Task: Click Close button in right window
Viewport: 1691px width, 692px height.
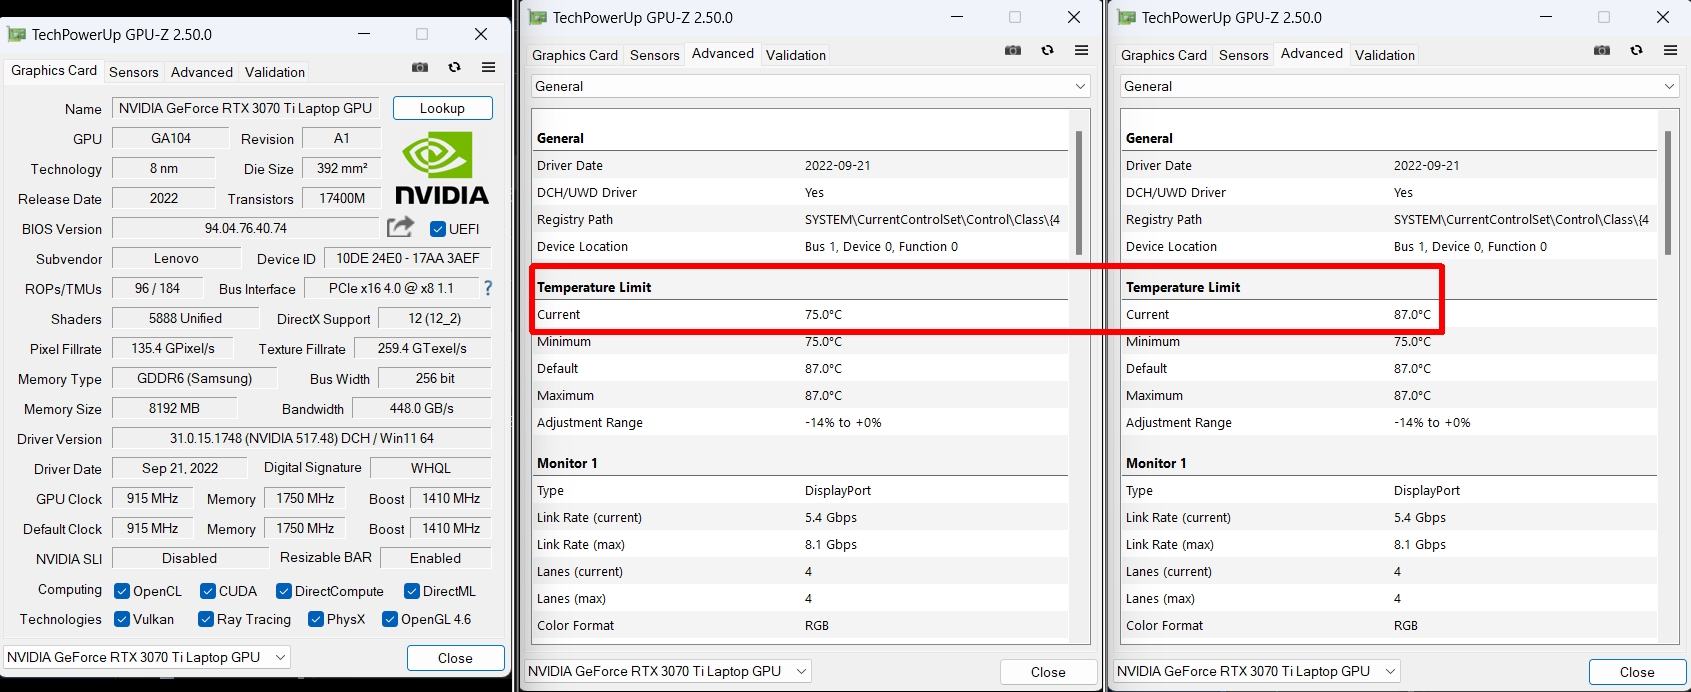Action: [1637, 672]
